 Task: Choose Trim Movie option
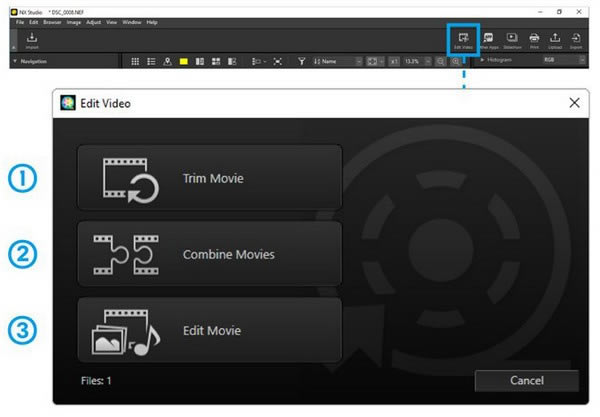209,179
